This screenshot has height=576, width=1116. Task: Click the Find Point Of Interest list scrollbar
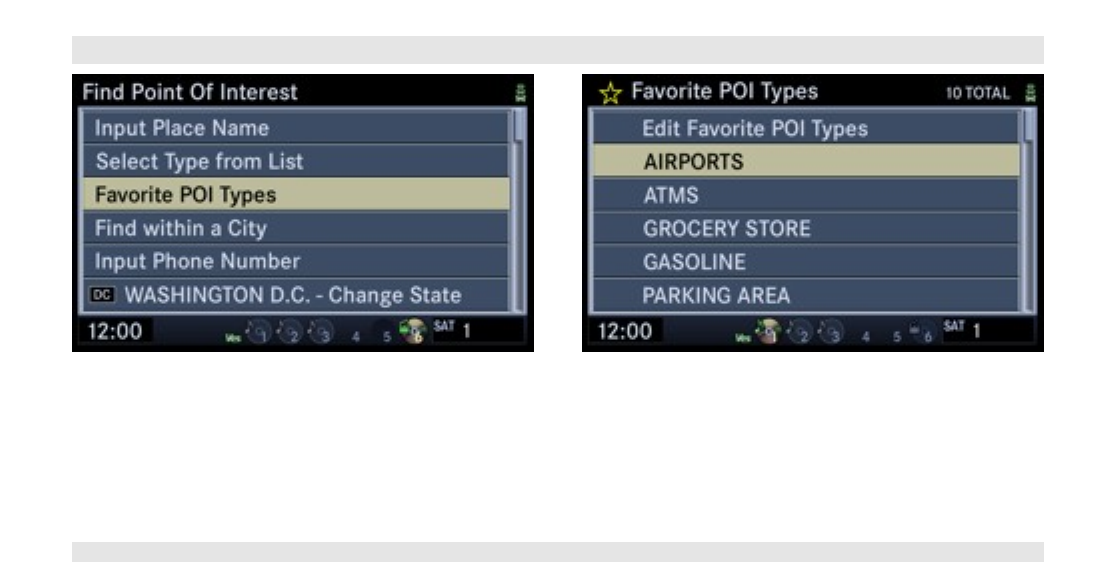coord(518,211)
